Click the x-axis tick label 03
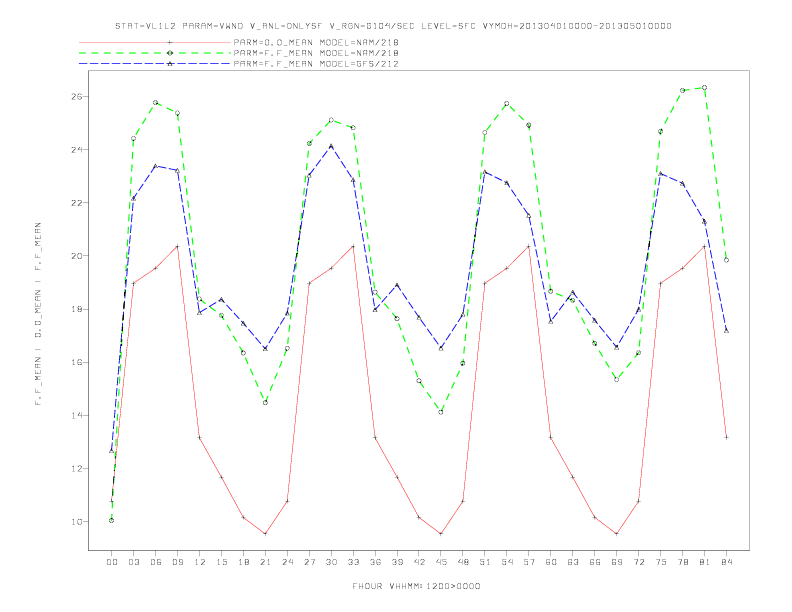This screenshot has height=612, width=792. point(133,562)
